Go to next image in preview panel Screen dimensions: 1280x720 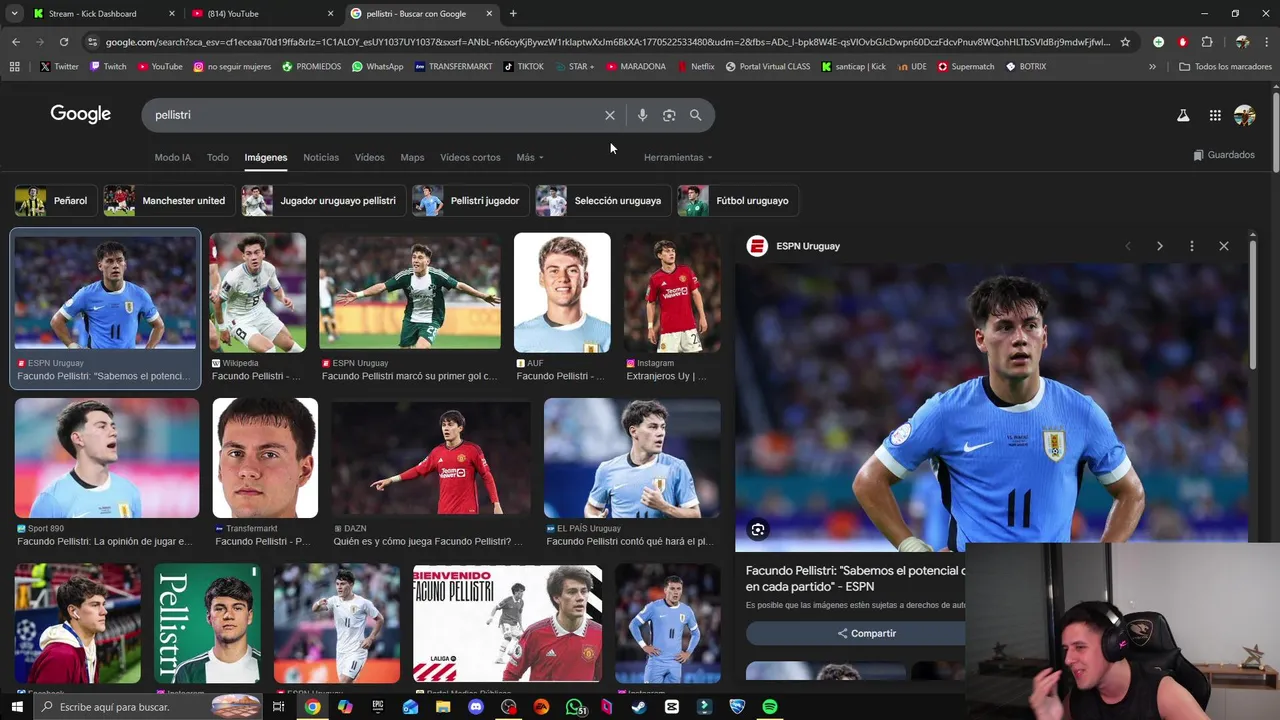pos(1159,246)
